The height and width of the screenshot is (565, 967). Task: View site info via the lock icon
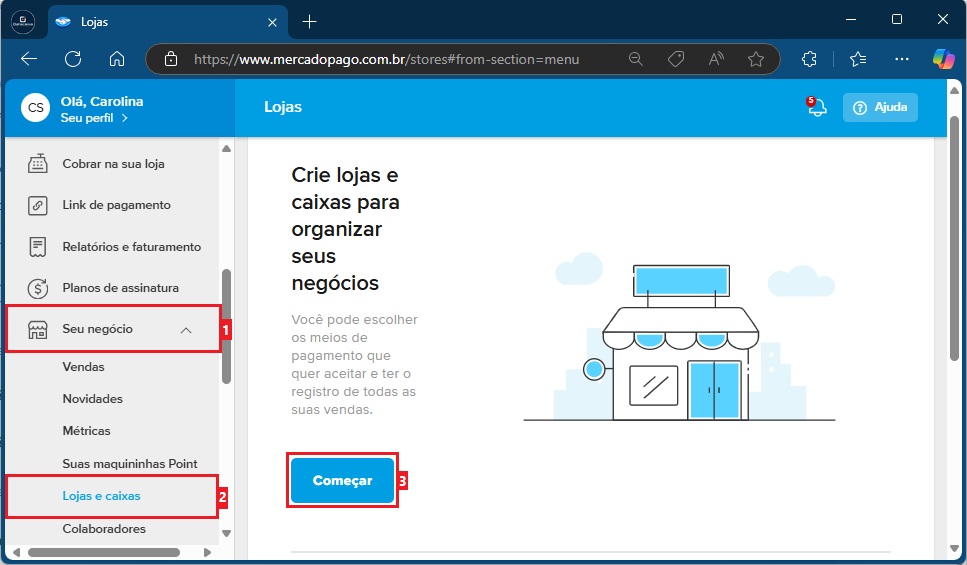tap(171, 59)
